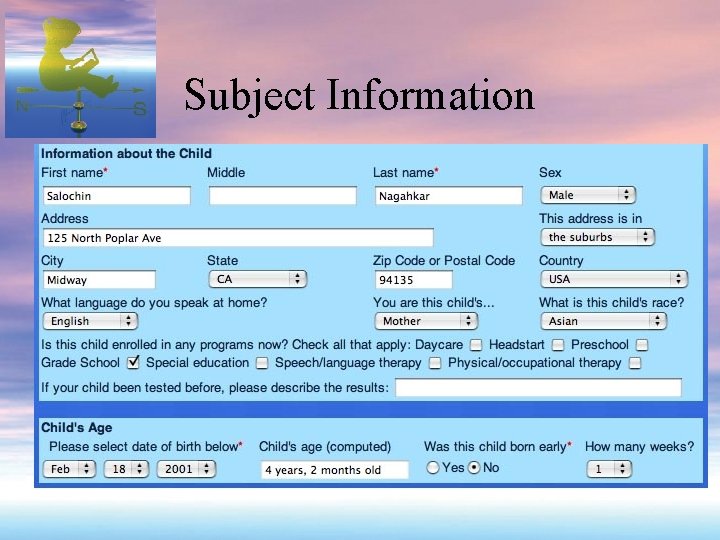Image resolution: width=720 pixels, height=540 pixels.
Task: Open the Sex dropdown set to Male
Action: (x=588, y=195)
